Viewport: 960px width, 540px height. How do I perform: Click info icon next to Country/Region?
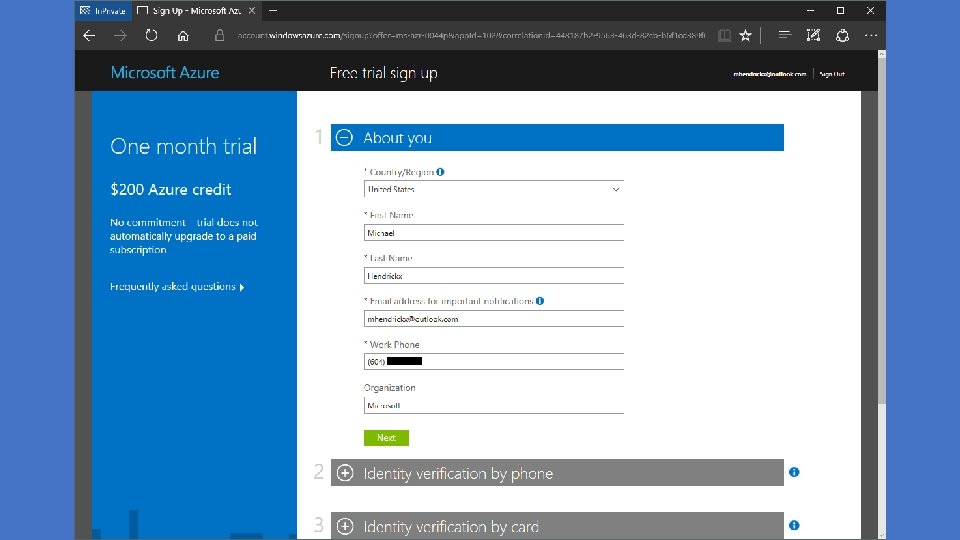[x=440, y=172]
